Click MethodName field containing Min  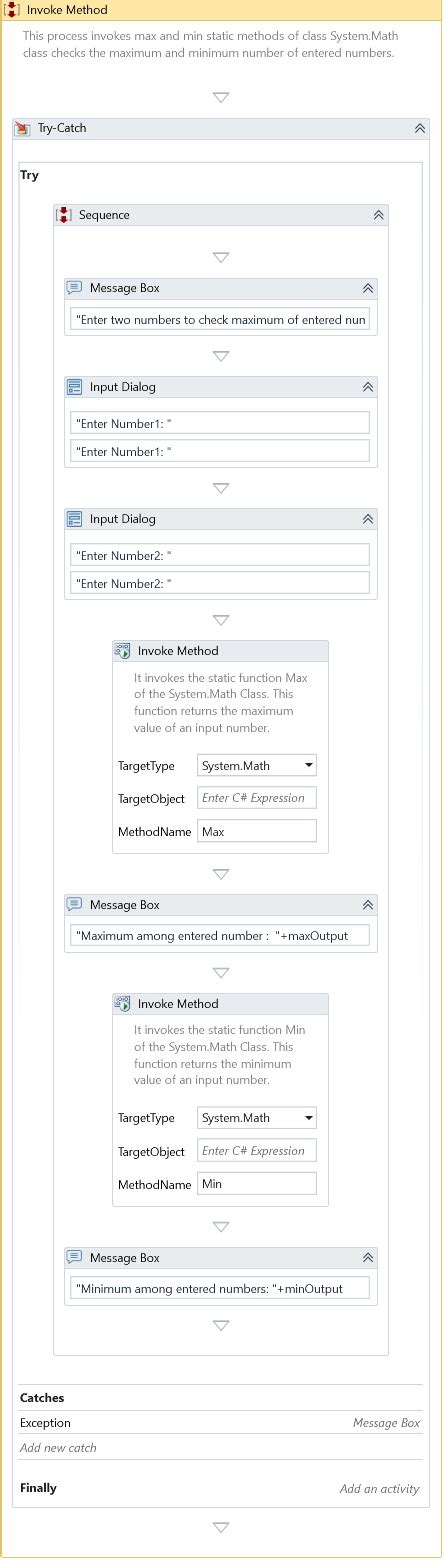click(257, 1184)
